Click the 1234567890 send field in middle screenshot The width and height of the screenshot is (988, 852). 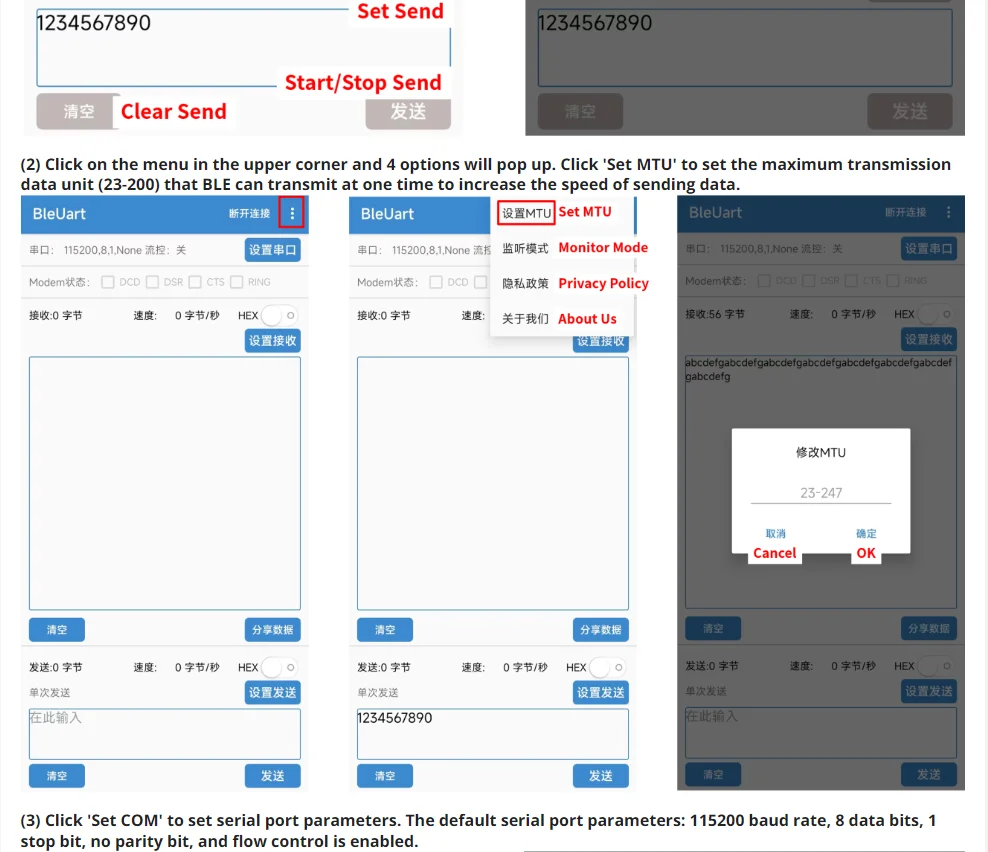coord(493,734)
